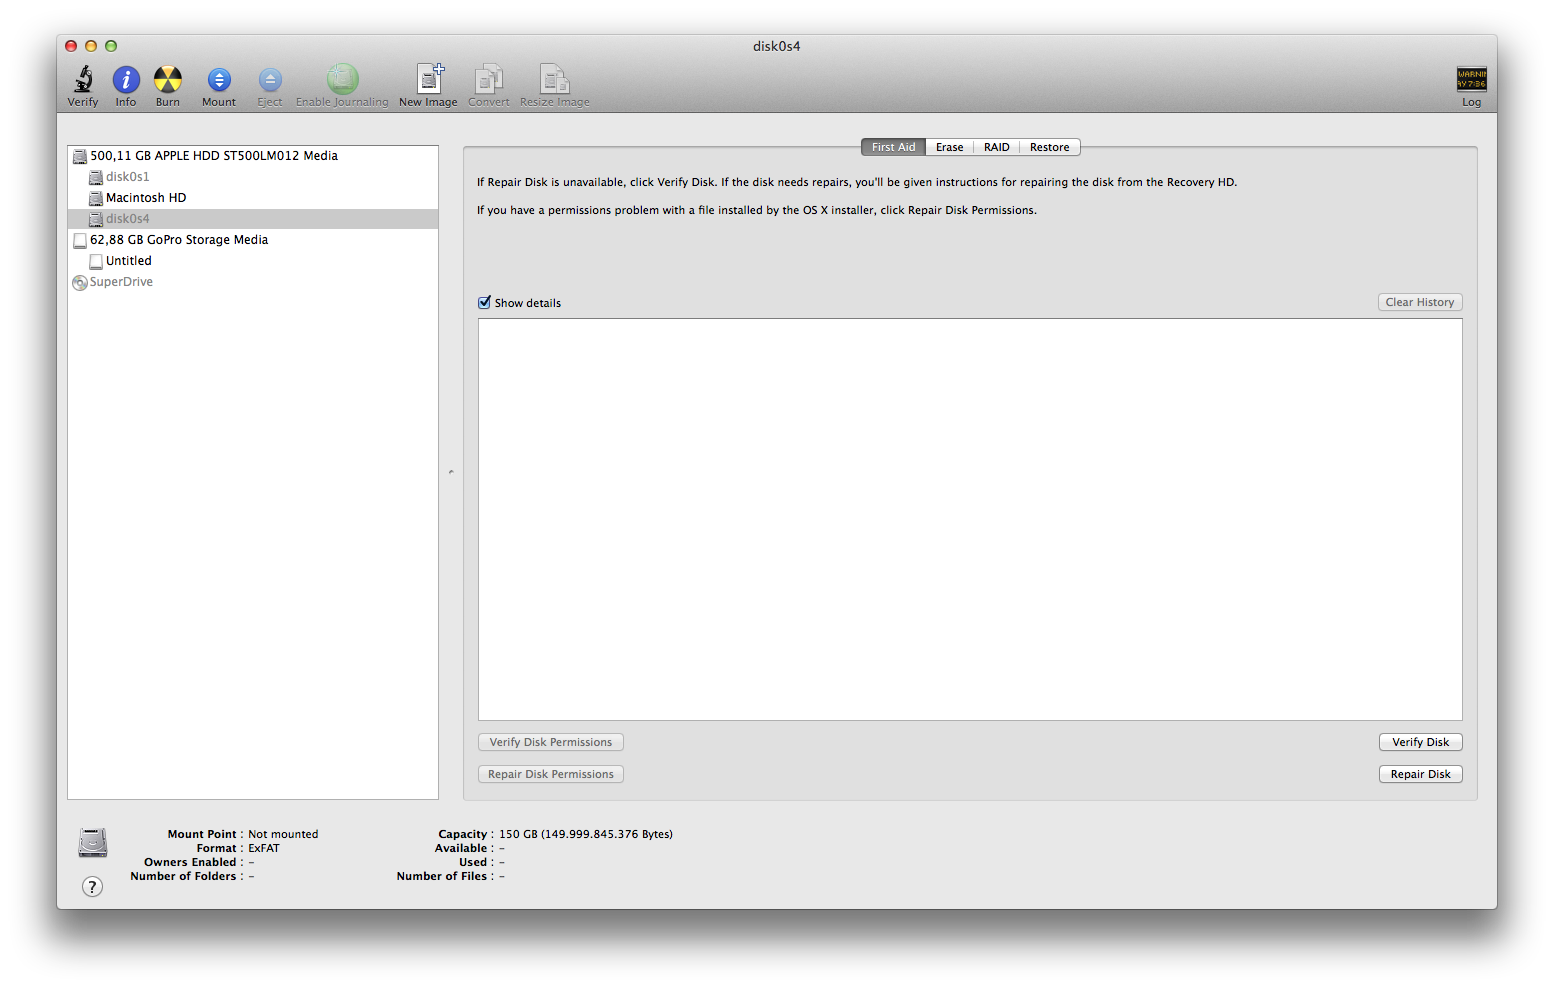Switch to the Erase tab
This screenshot has width=1554, height=988.
[949, 147]
